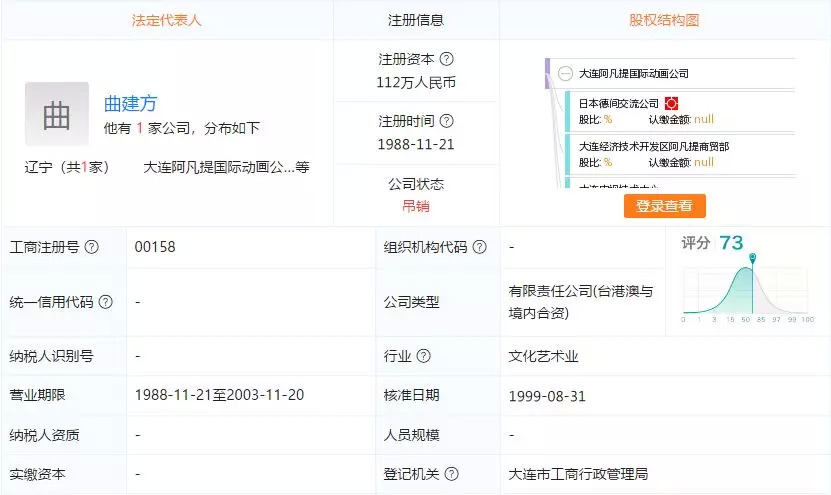Select shareholder 日本德间交流公司
The image size is (831, 495).
pos(618,103)
